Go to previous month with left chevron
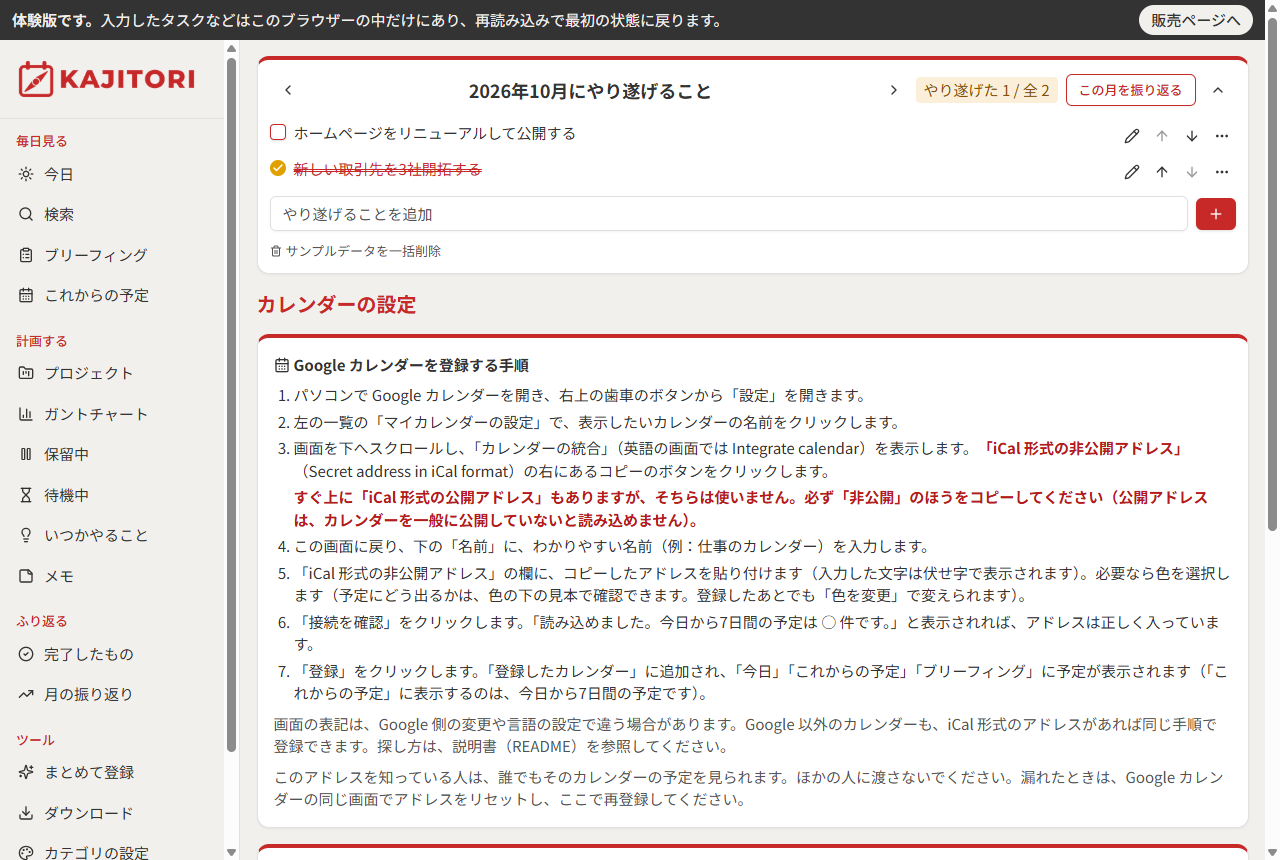The width and height of the screenshot is (1280, 860). (x=288, y=90)
